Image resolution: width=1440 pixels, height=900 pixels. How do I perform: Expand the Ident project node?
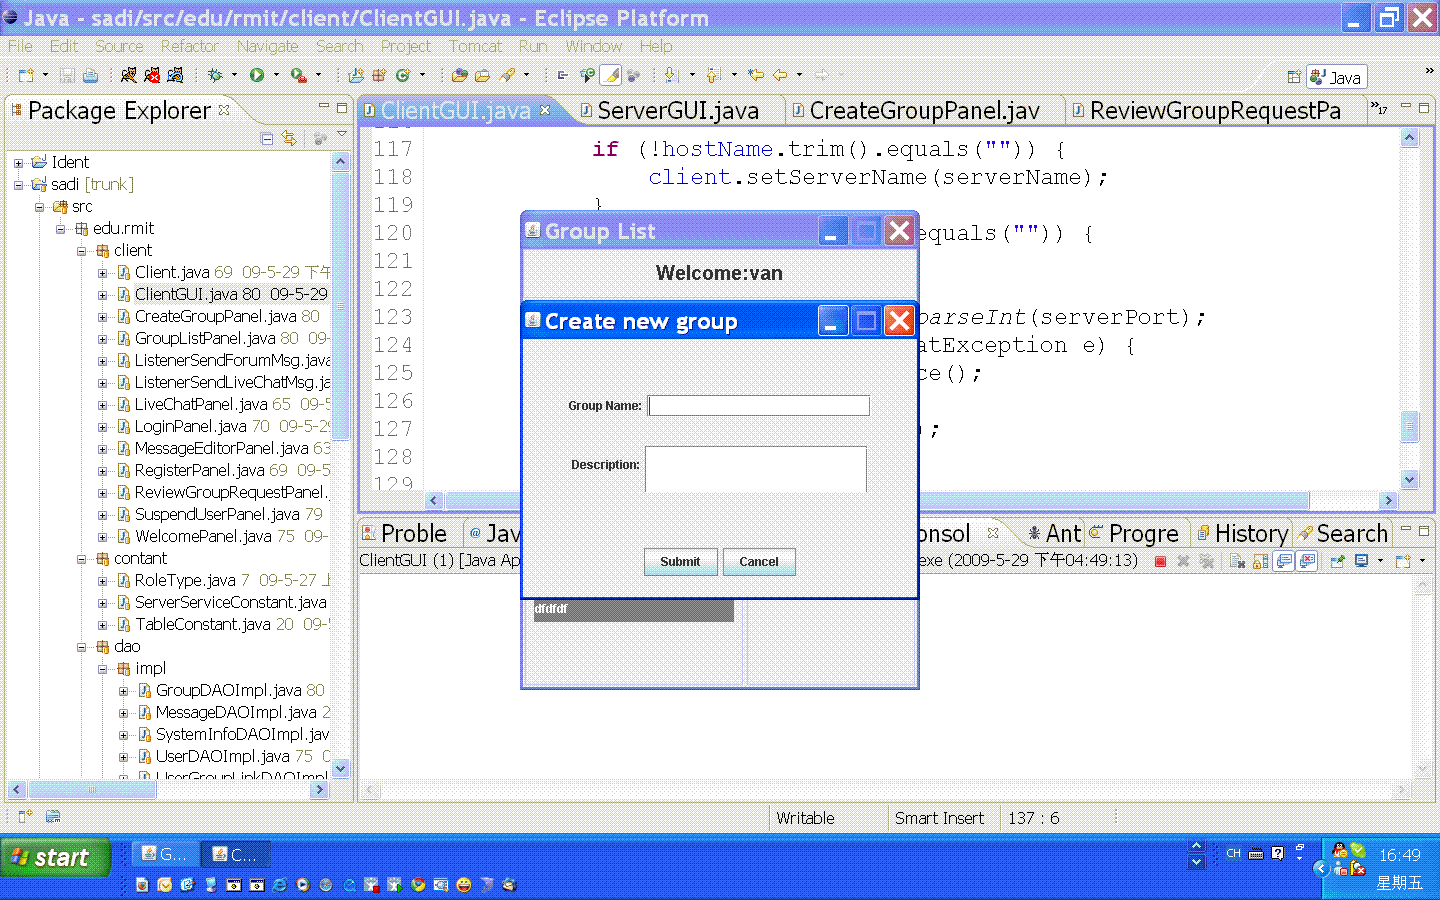click(x=18, y=162)
